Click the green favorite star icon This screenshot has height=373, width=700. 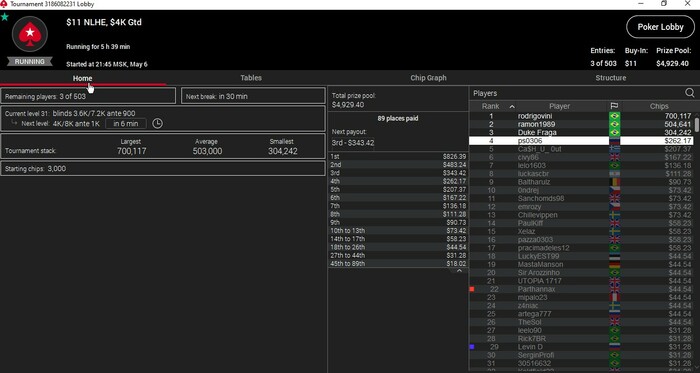[x=4, y=17]
